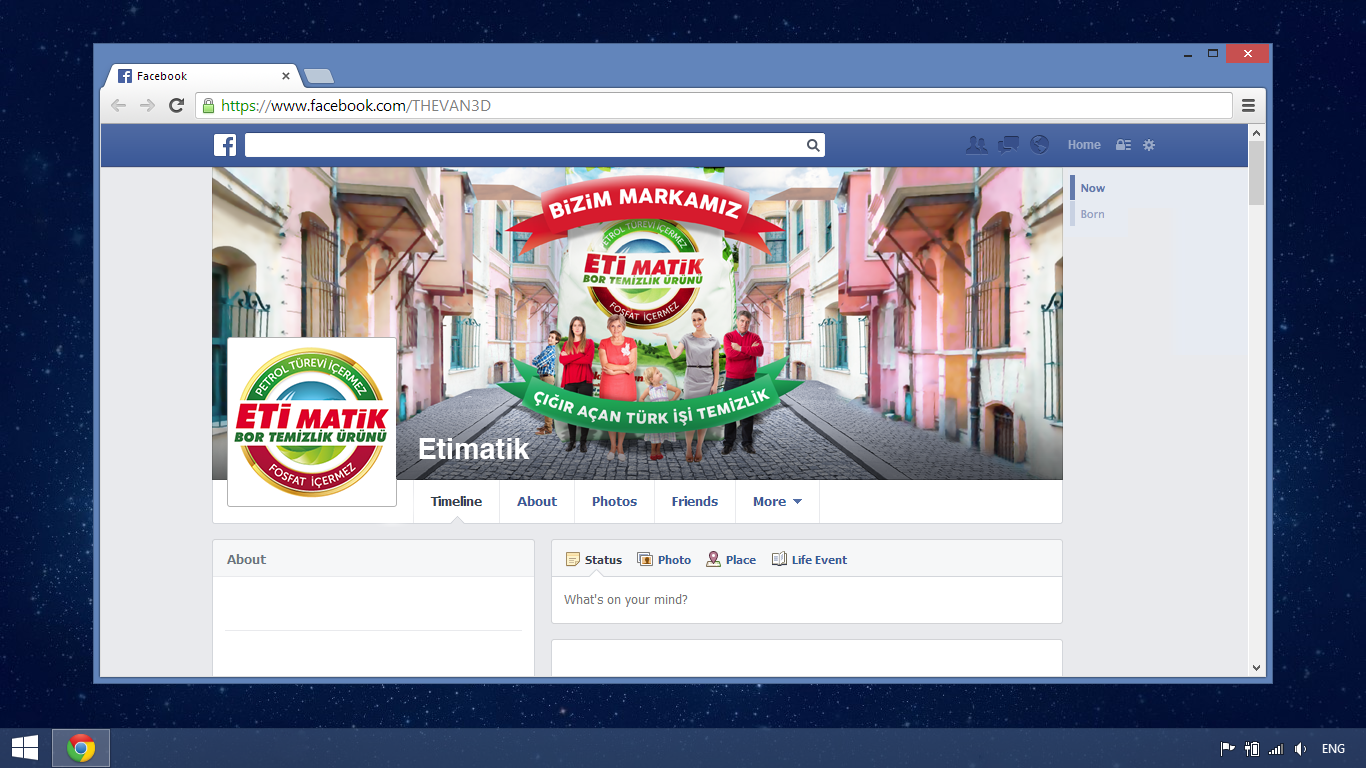
Task: Click the volume speaker tray icon
Action: 1300,749
